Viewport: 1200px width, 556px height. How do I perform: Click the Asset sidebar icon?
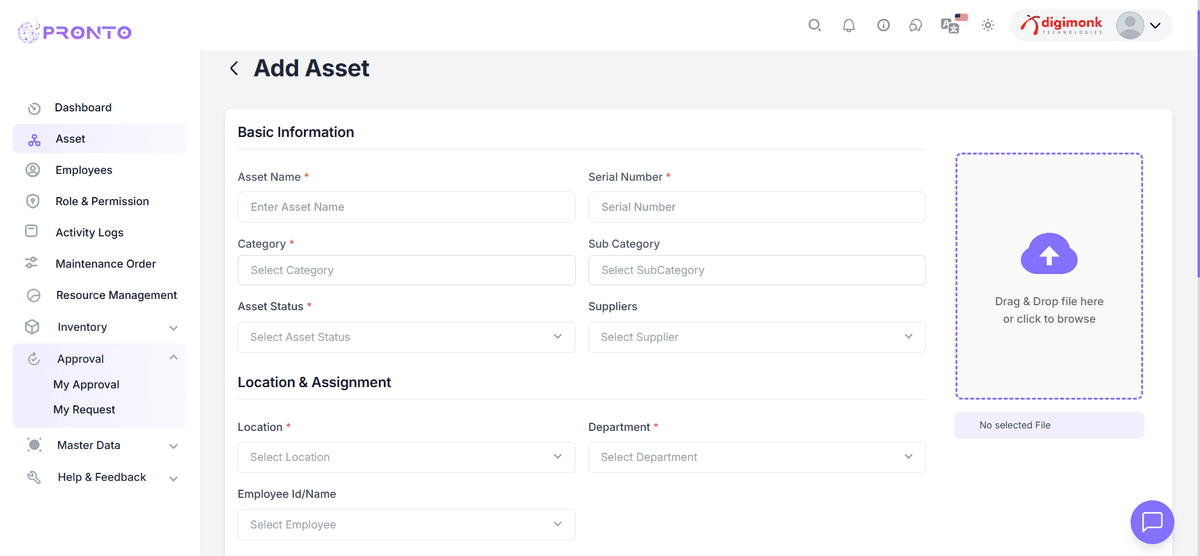pyautogui.click(x=34, y=140)
